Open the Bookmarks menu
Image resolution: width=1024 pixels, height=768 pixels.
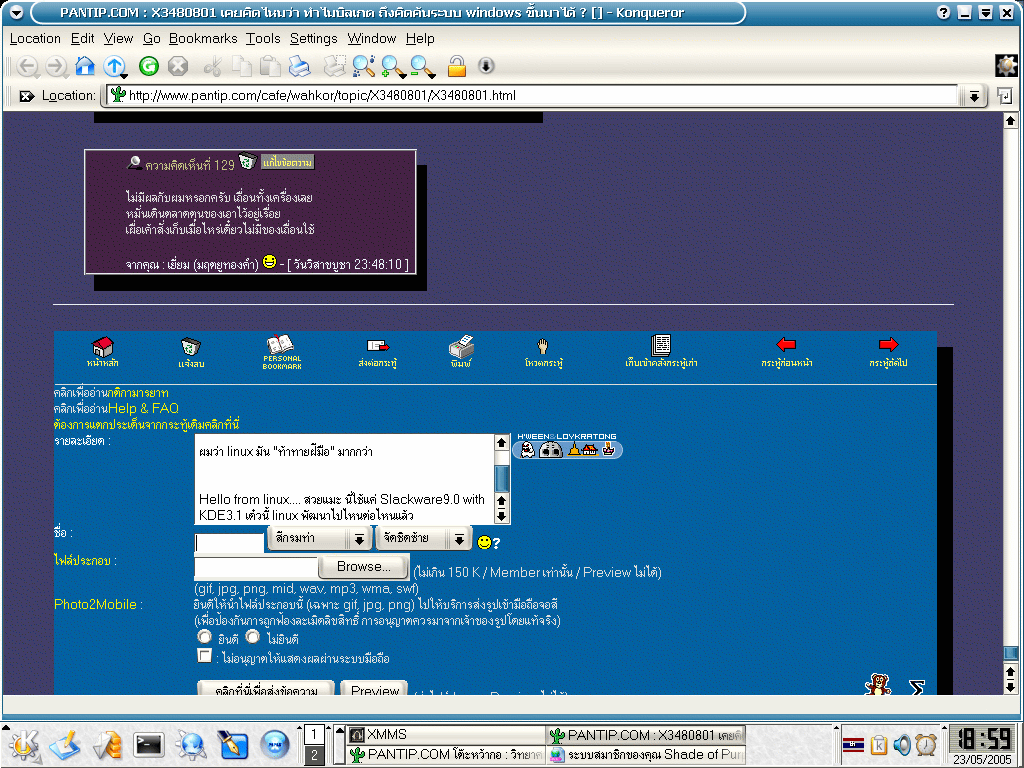(203, 39)
